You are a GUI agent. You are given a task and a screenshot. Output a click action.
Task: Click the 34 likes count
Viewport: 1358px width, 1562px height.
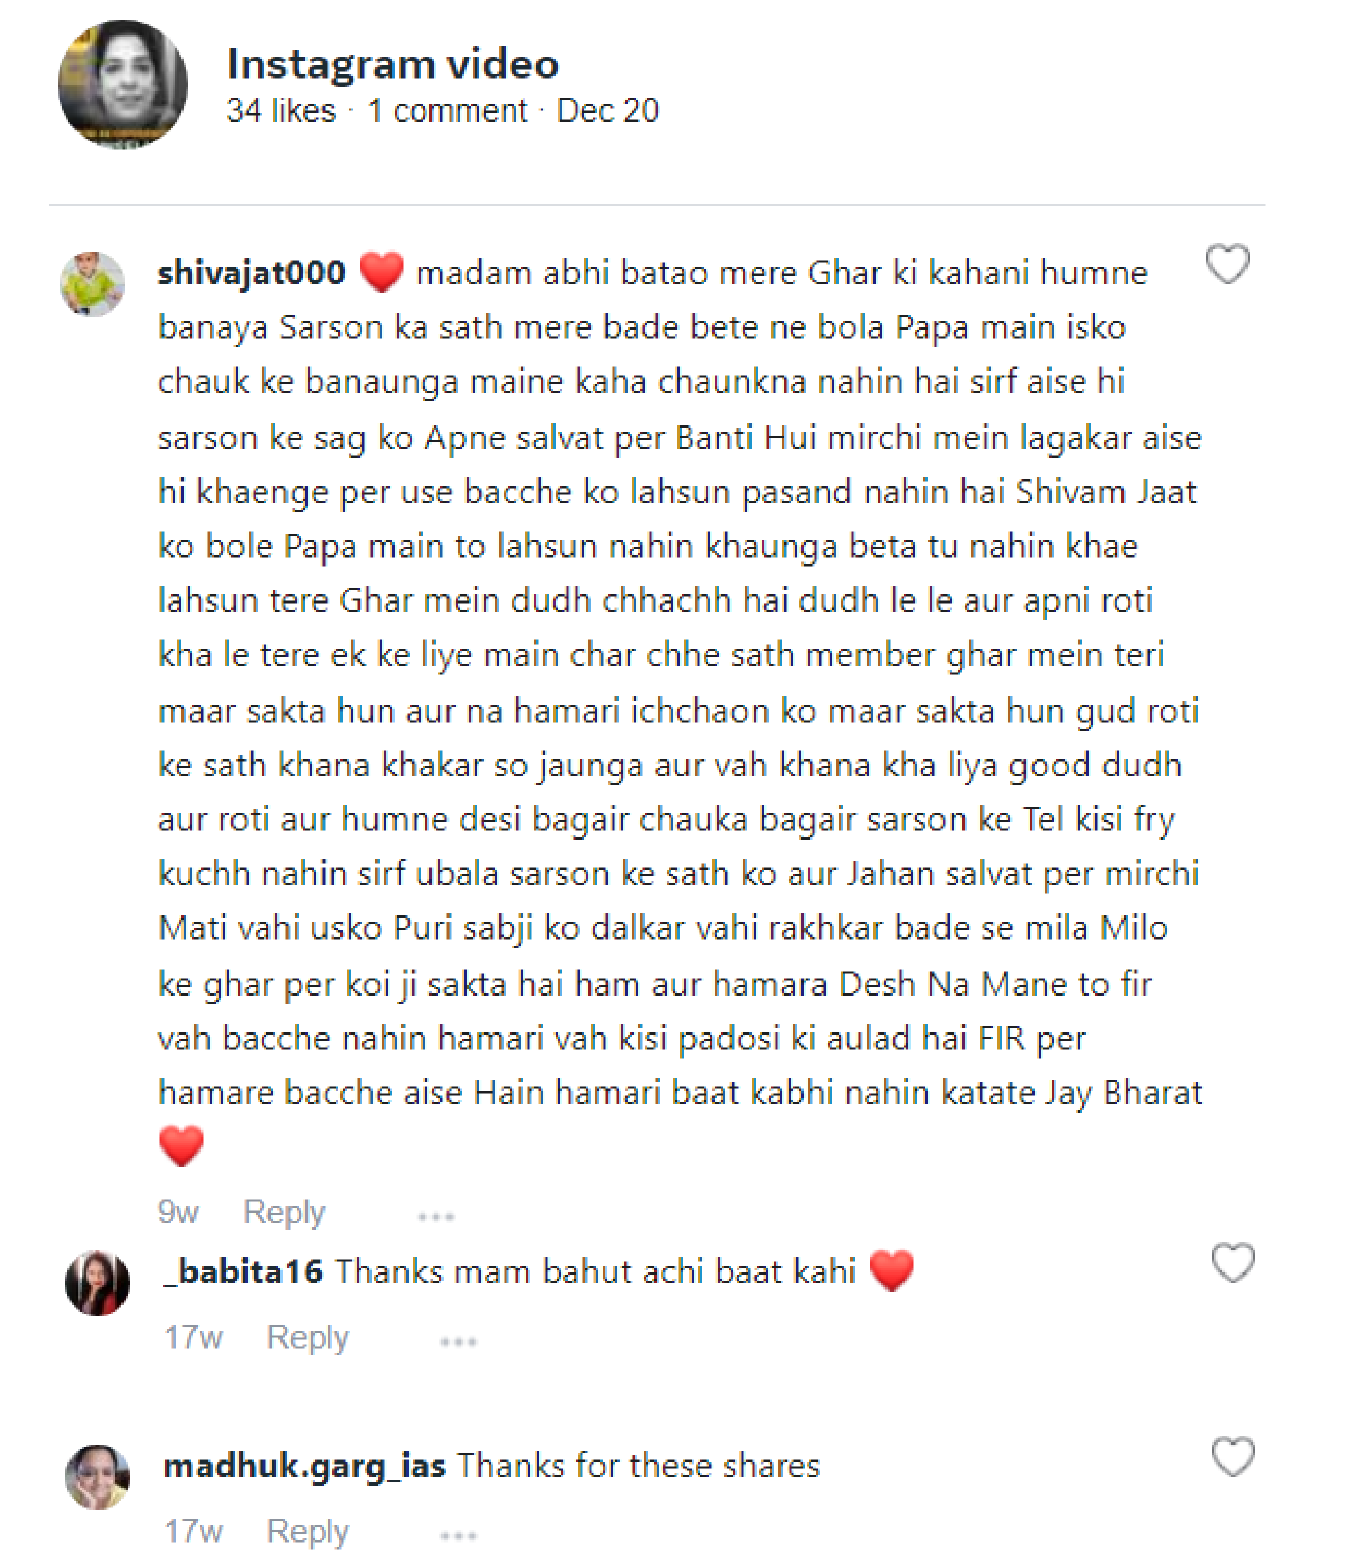click(281, 110)
